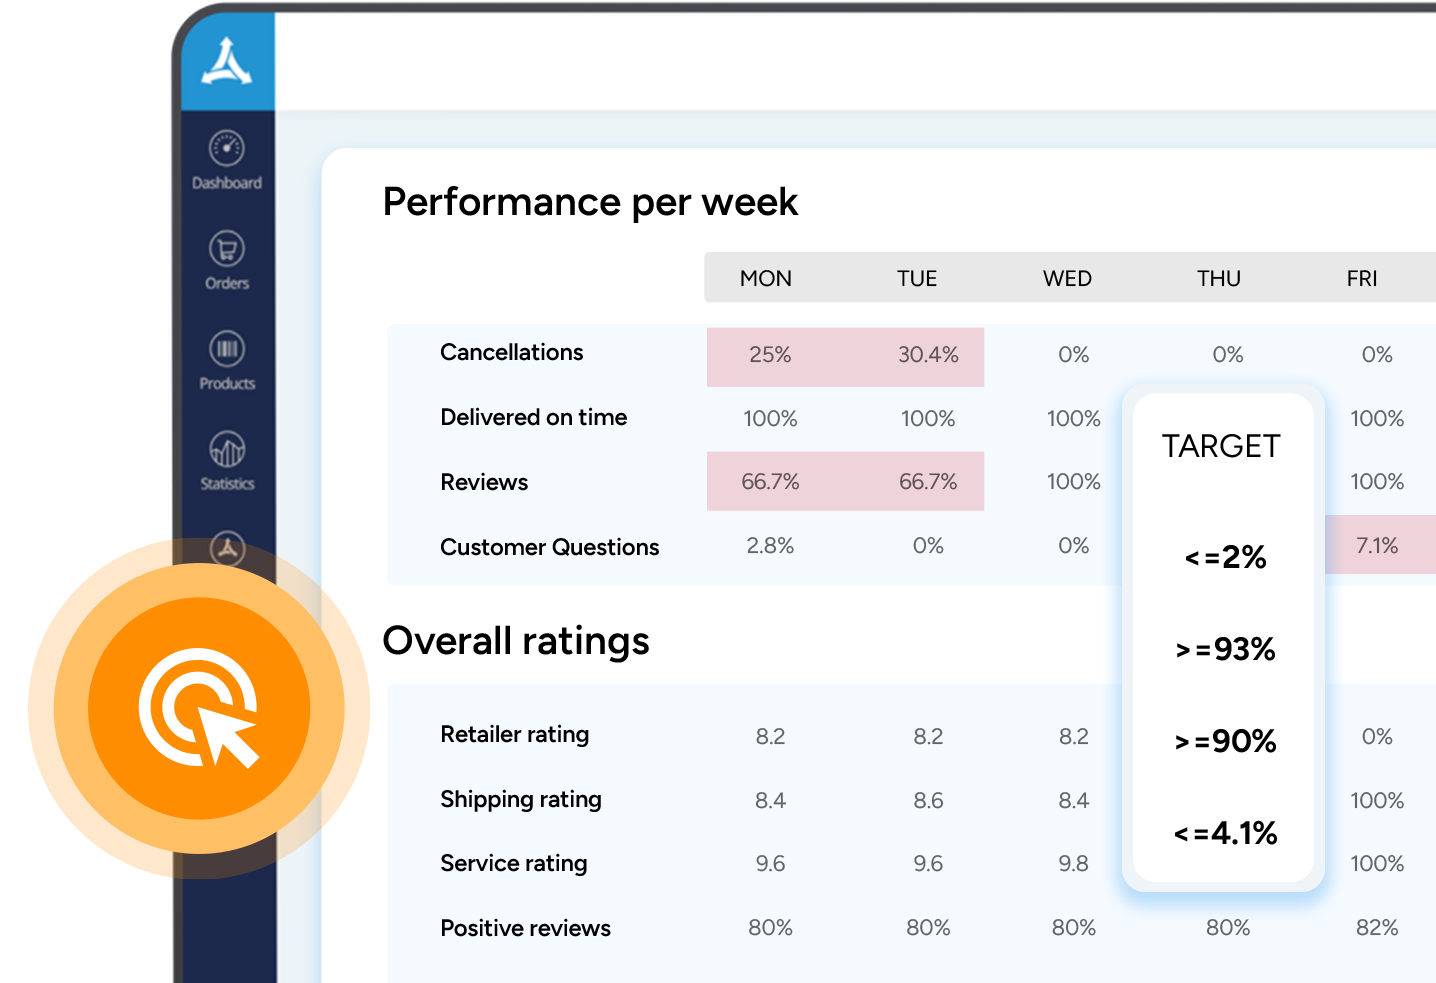The height and width of the screenshot is (983, 1436).
Task: Select the MON column header
Action: coord(765,279)
